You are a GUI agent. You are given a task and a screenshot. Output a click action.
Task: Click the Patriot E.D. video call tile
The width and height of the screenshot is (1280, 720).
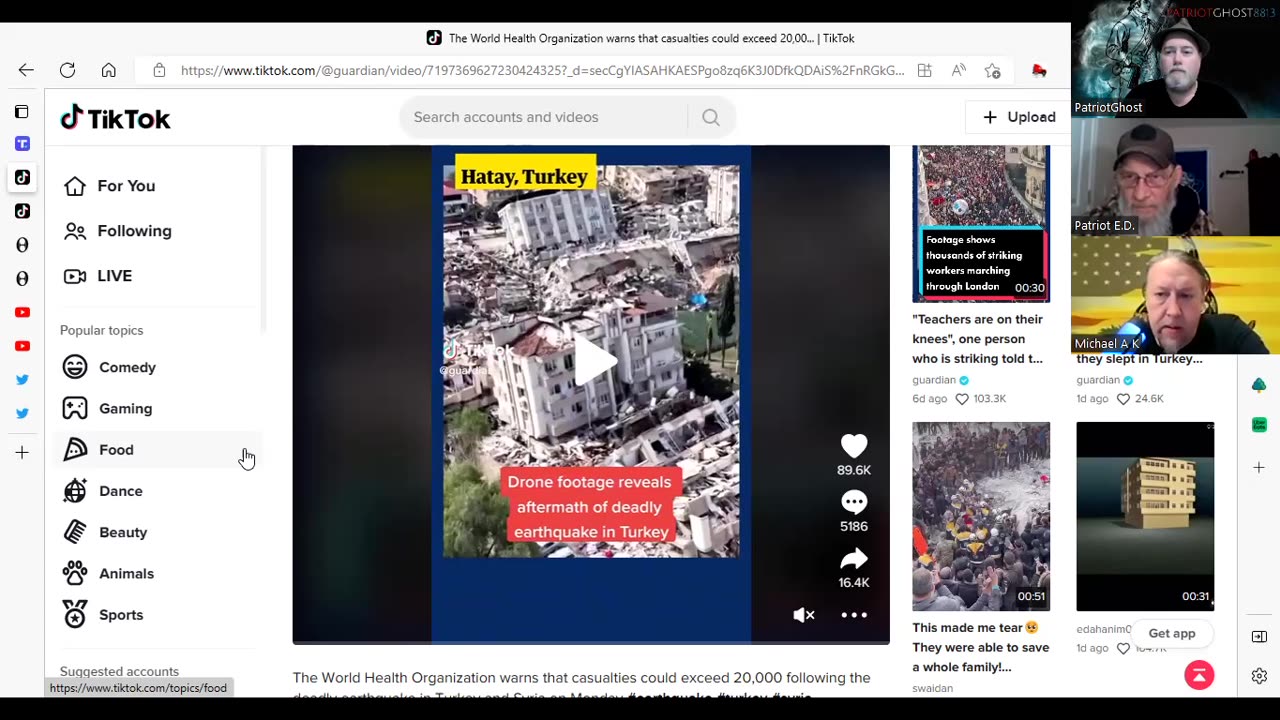tap(1175, 177)
